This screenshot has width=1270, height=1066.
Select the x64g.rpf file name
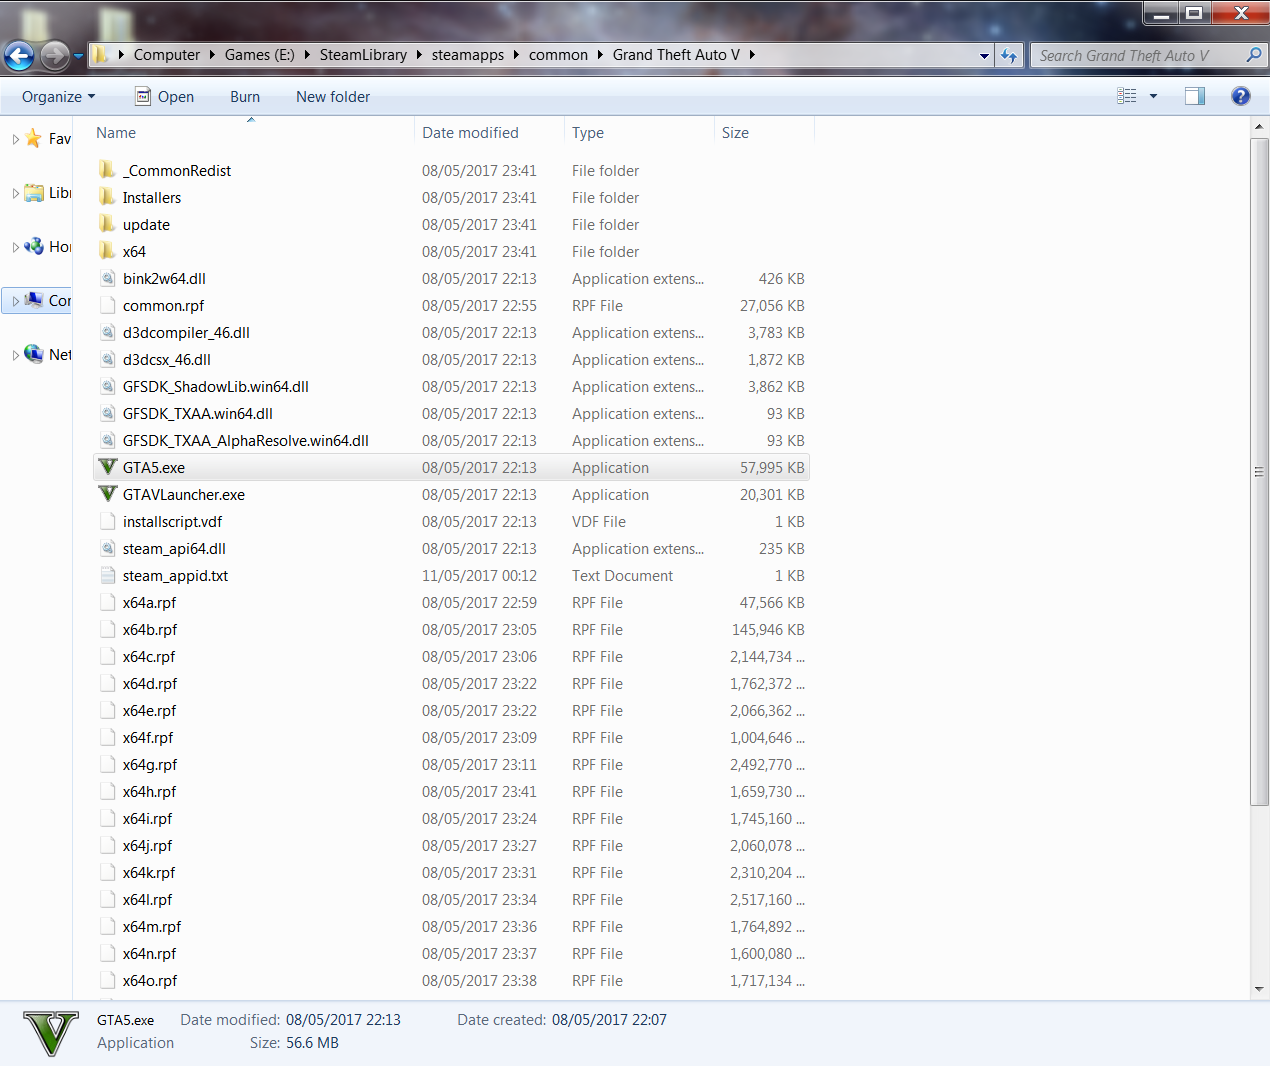(x=150, y=765)
